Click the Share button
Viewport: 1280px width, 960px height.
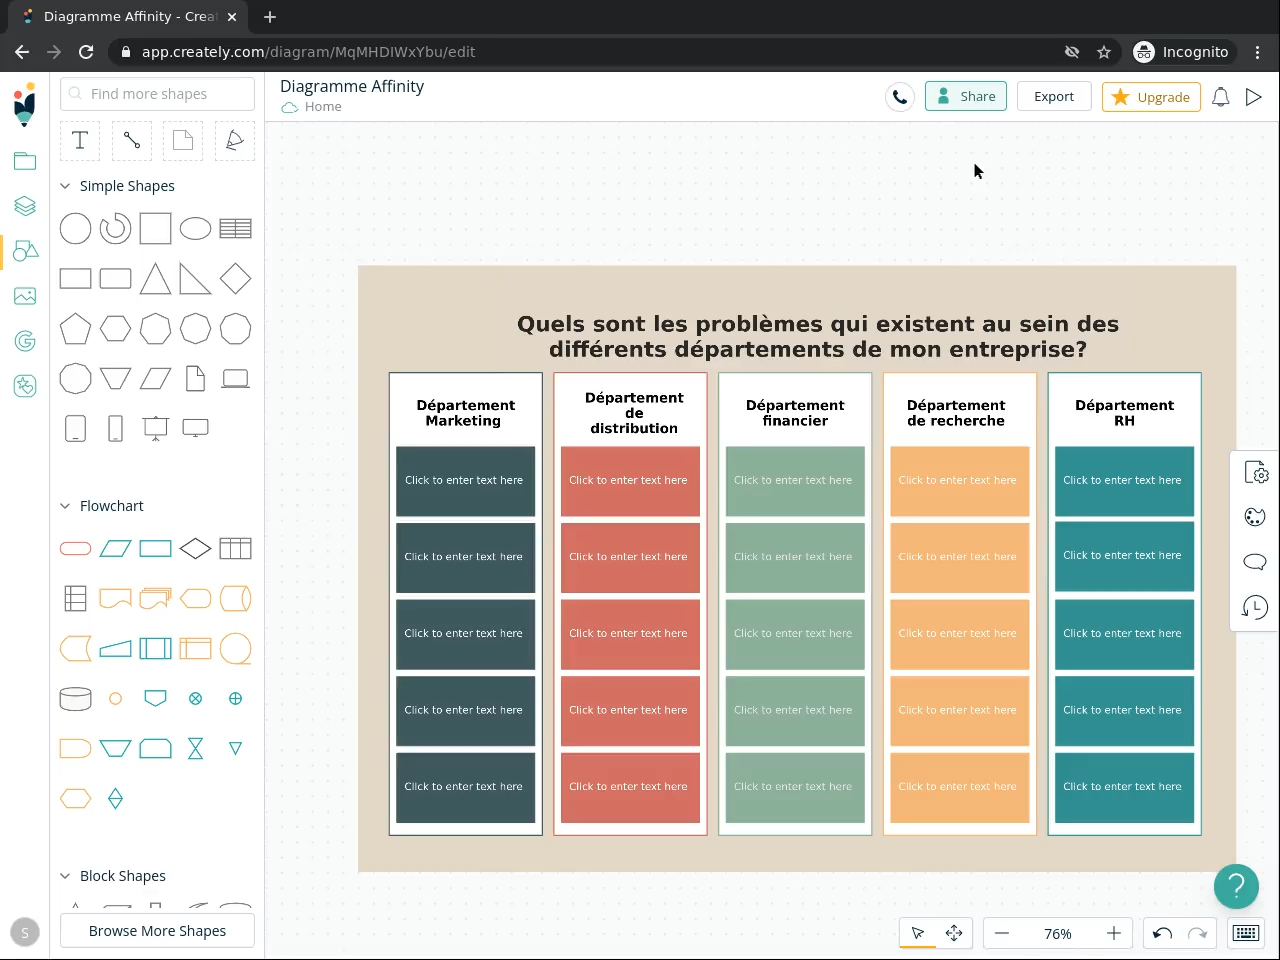point(966,97)
